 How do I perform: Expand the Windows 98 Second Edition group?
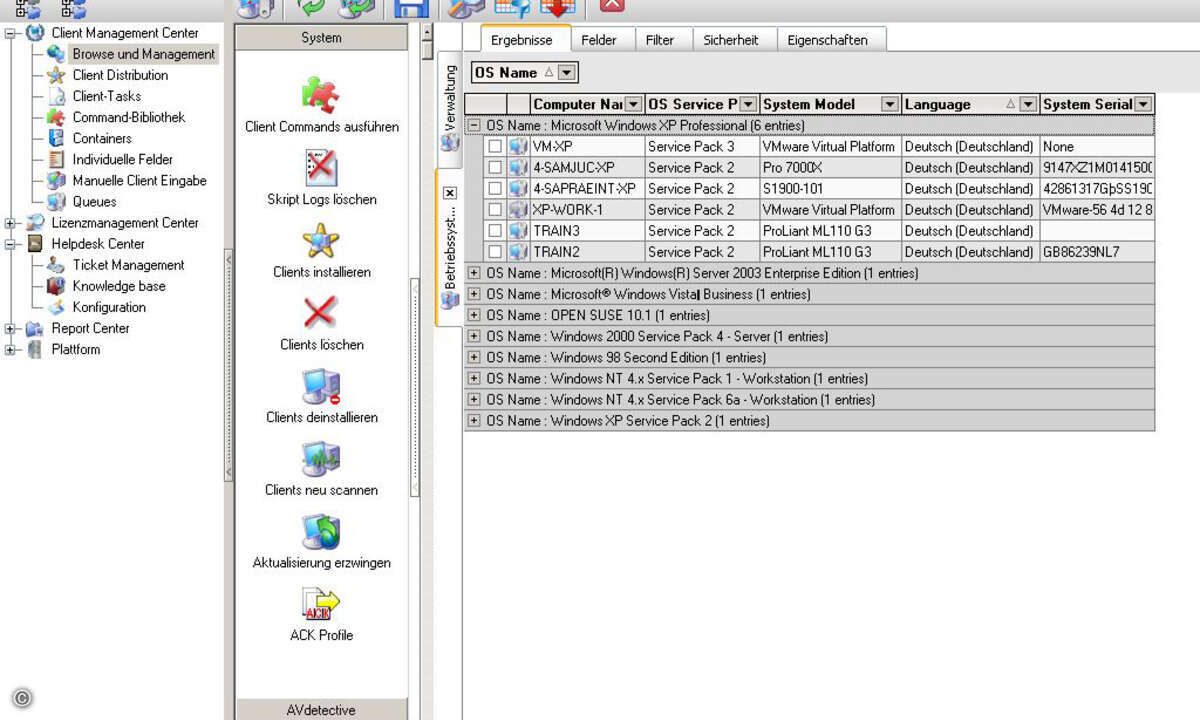click(474, 357)
